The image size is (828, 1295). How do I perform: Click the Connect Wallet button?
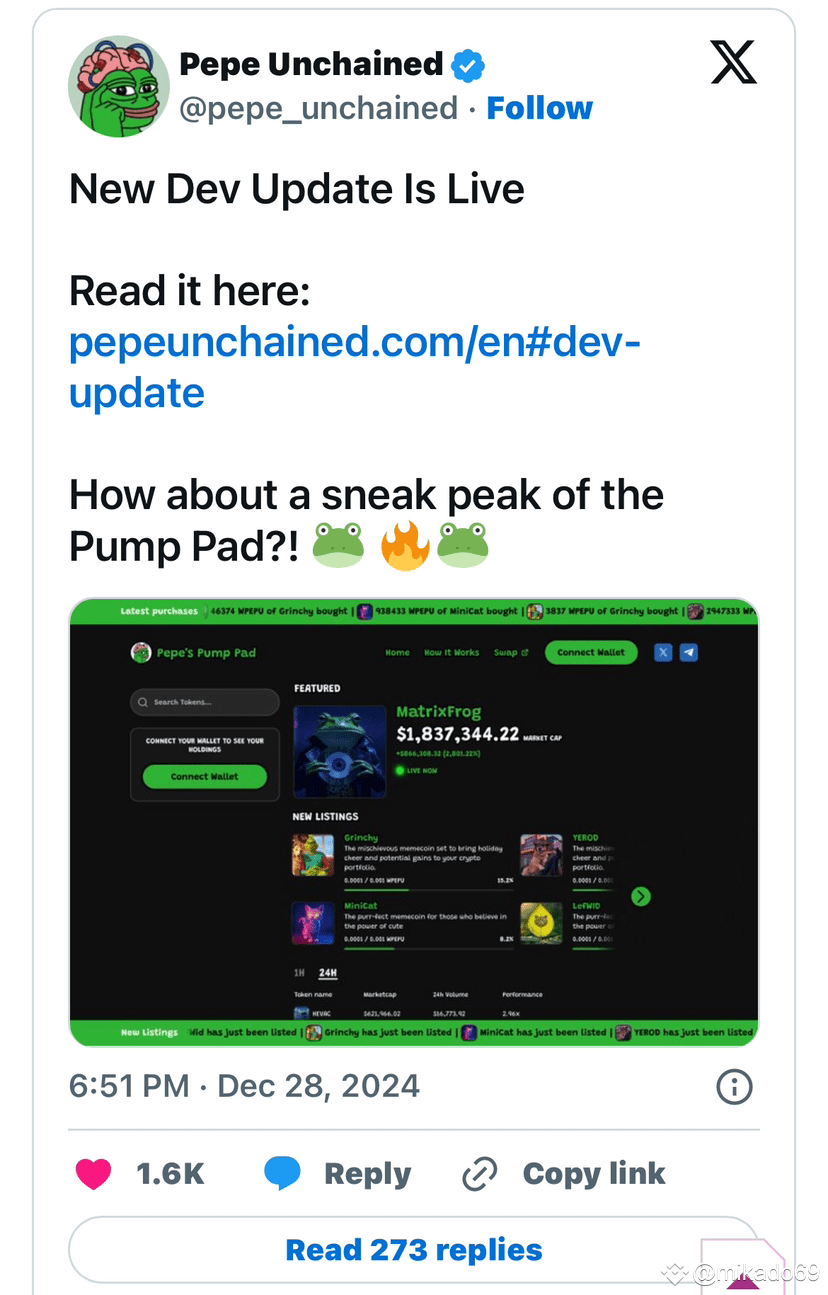(593, 652)
